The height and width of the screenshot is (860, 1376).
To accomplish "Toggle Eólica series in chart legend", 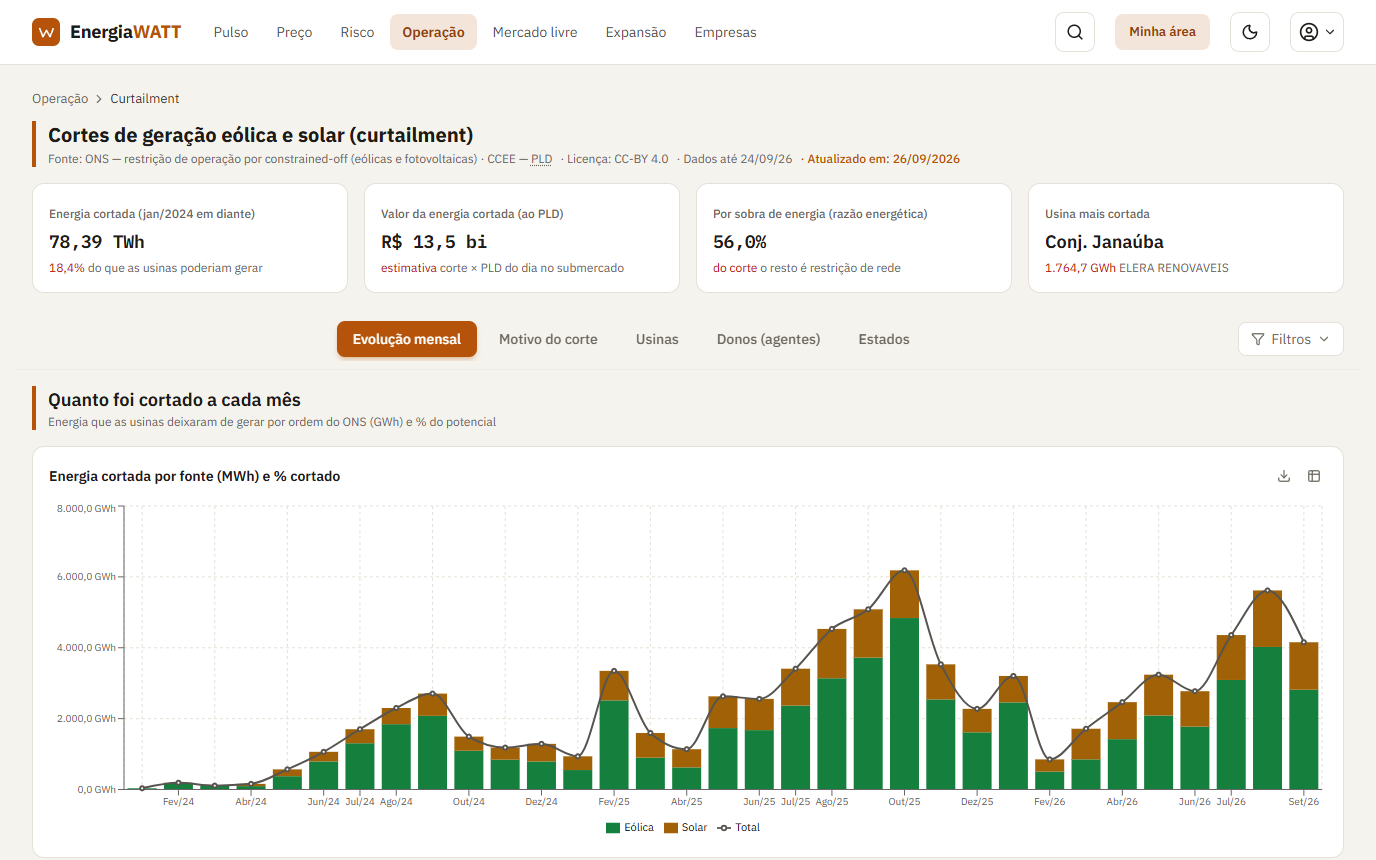I will [x=629, y=828].
